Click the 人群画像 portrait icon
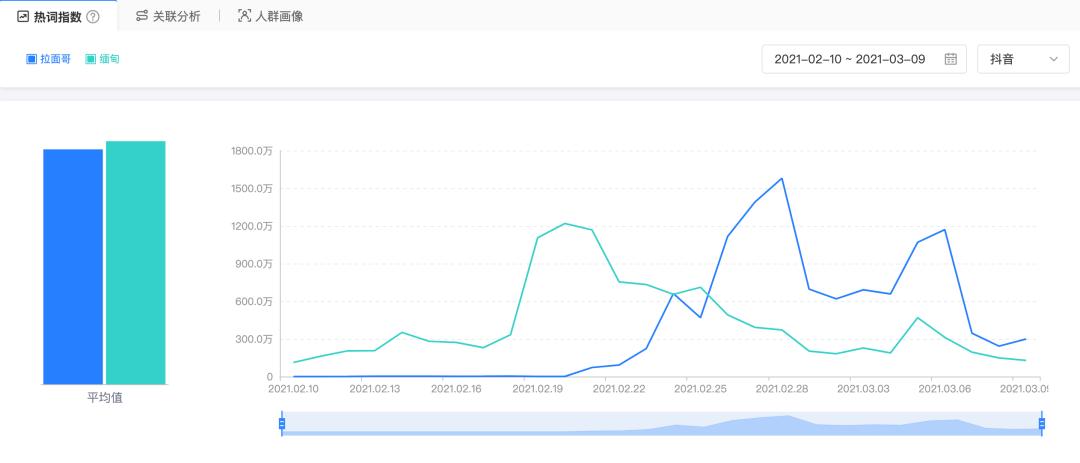The width and height of the screenshot is (1080, 463). click(x=245, y=16)
